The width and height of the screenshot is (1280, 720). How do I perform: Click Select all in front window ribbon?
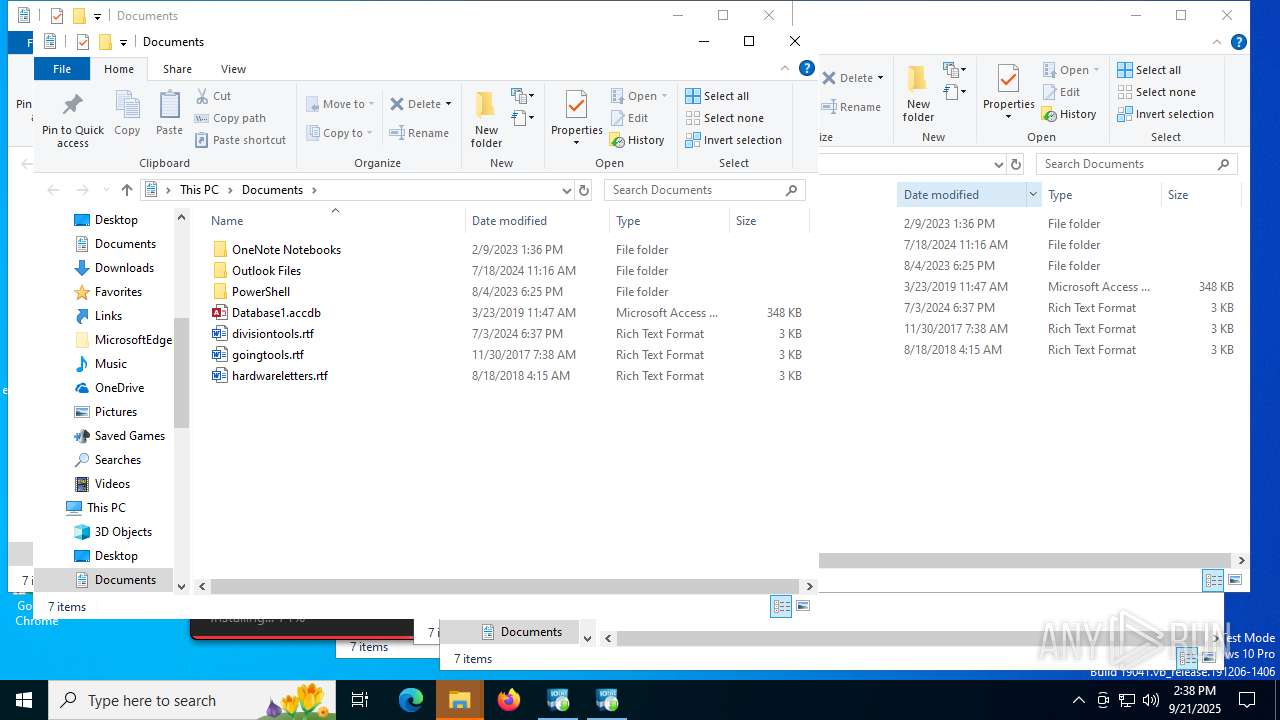click(x=717, y=96)
